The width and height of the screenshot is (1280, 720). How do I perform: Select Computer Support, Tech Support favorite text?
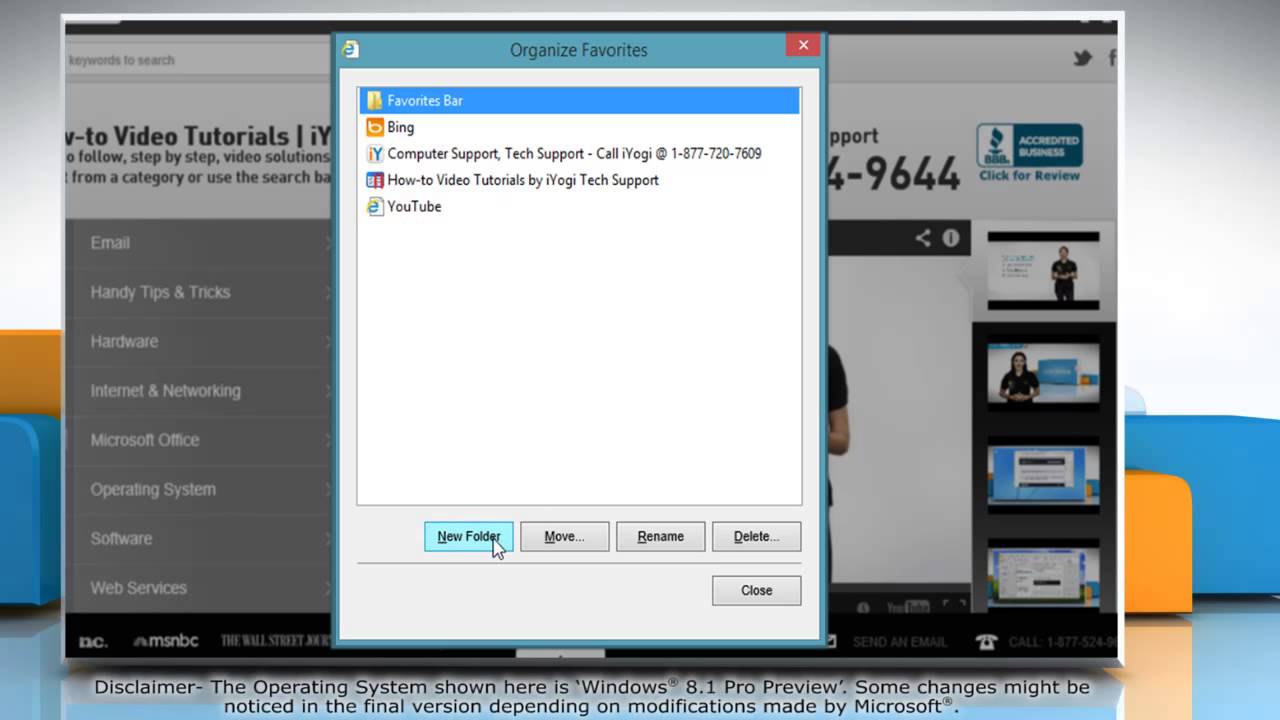click(x=574, y=154)
